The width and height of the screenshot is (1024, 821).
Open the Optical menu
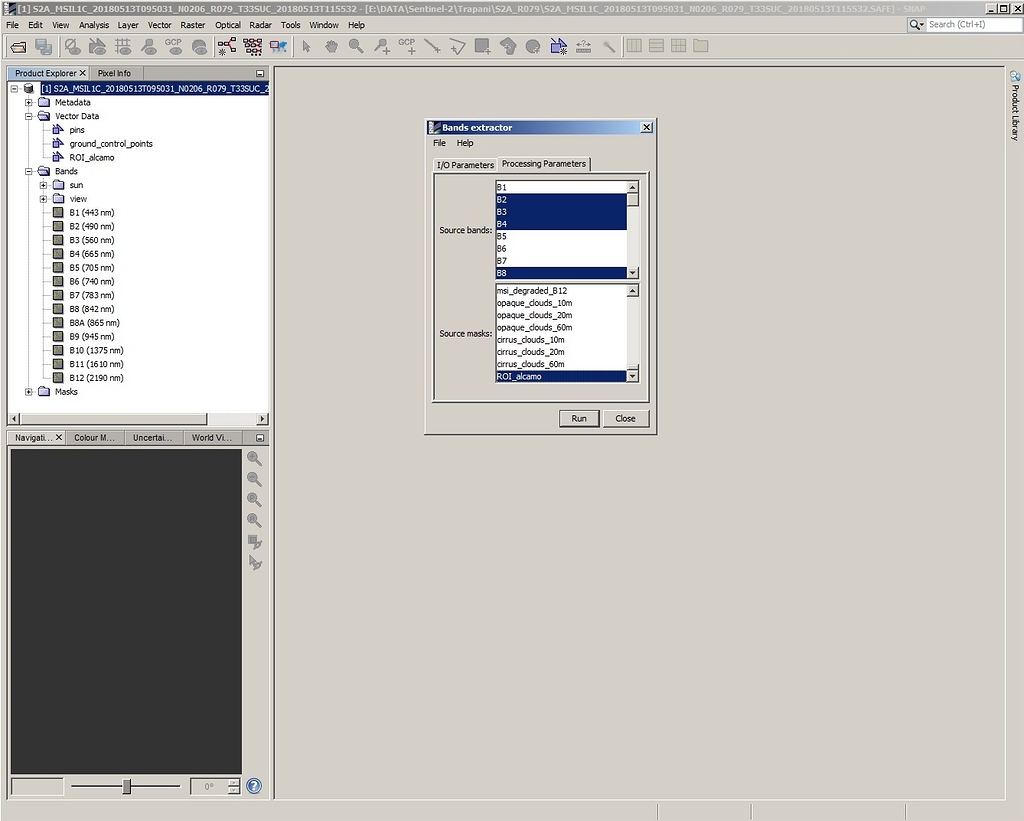pos(226,25)
